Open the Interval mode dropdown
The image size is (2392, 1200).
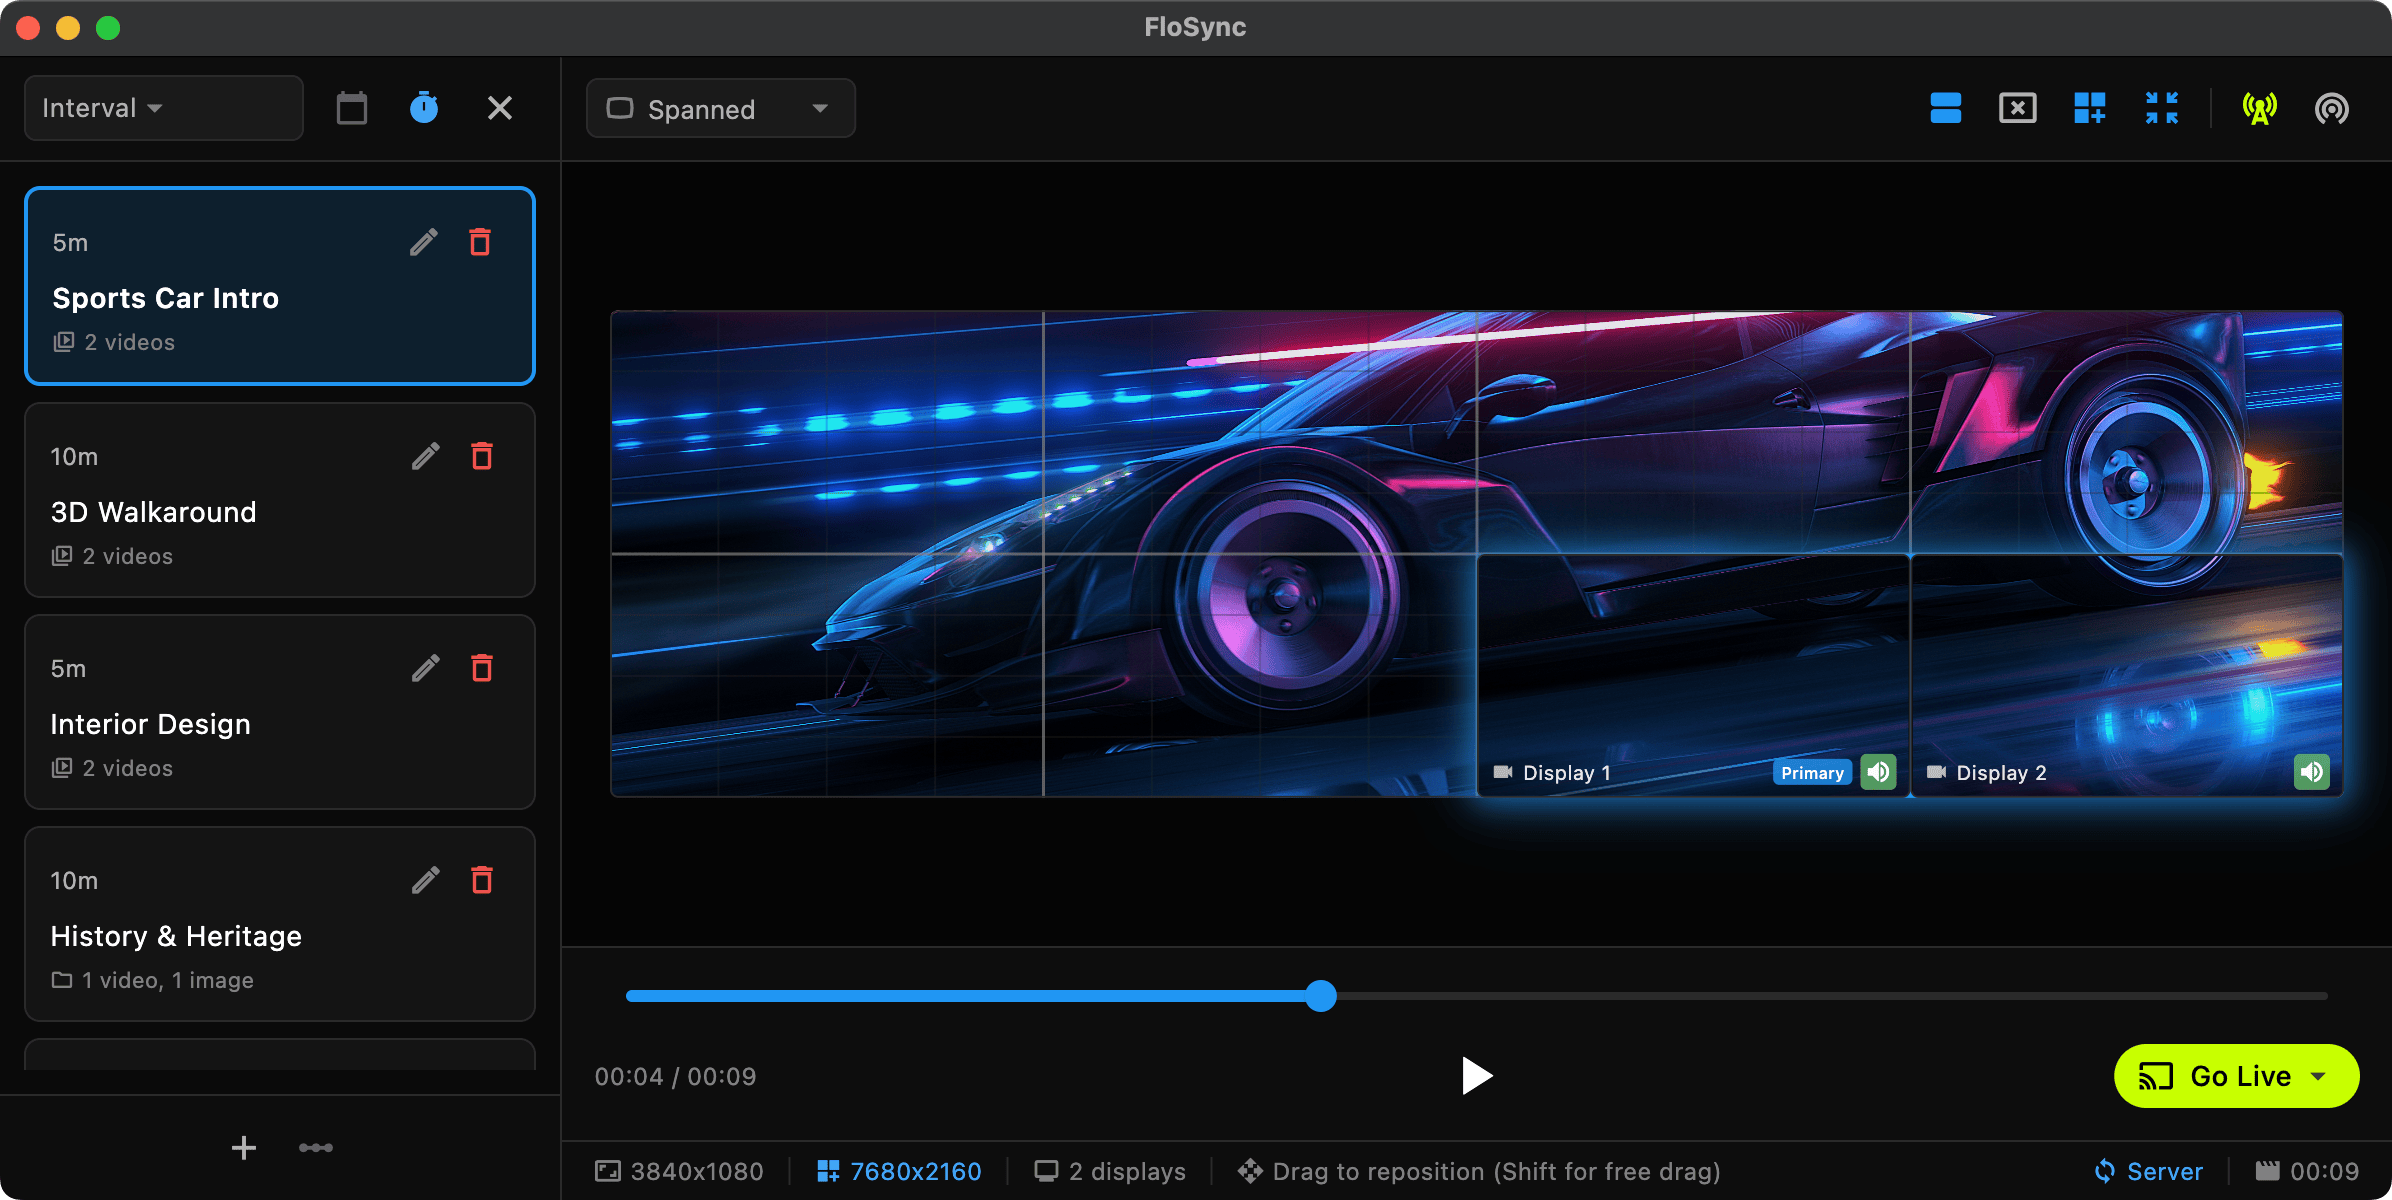pyautogui.click(x=163, y=107)
